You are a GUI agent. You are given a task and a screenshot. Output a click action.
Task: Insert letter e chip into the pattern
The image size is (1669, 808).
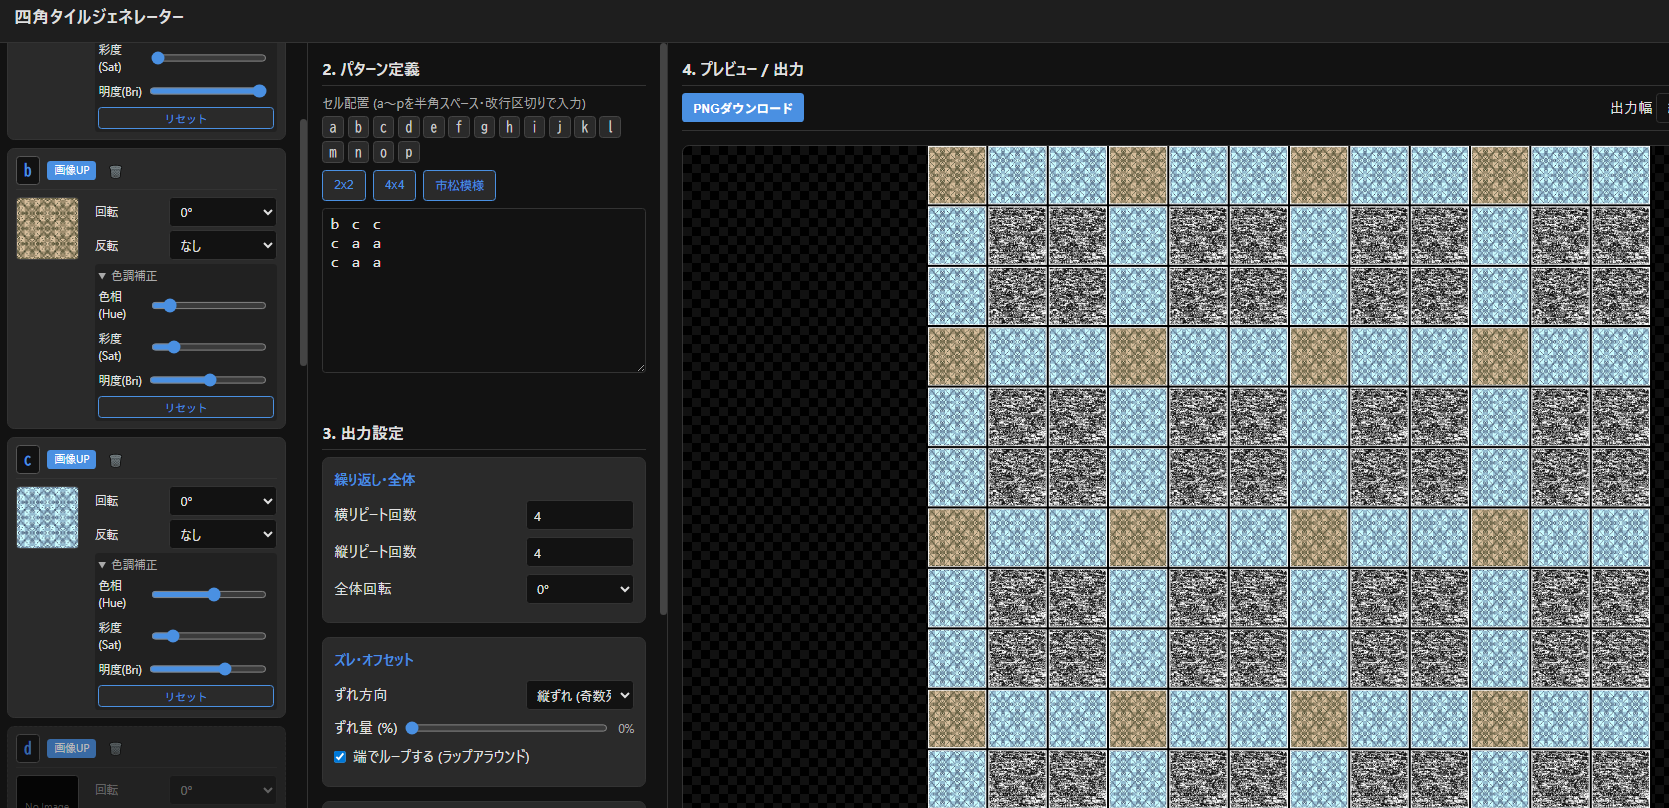[x=433, y=127]
